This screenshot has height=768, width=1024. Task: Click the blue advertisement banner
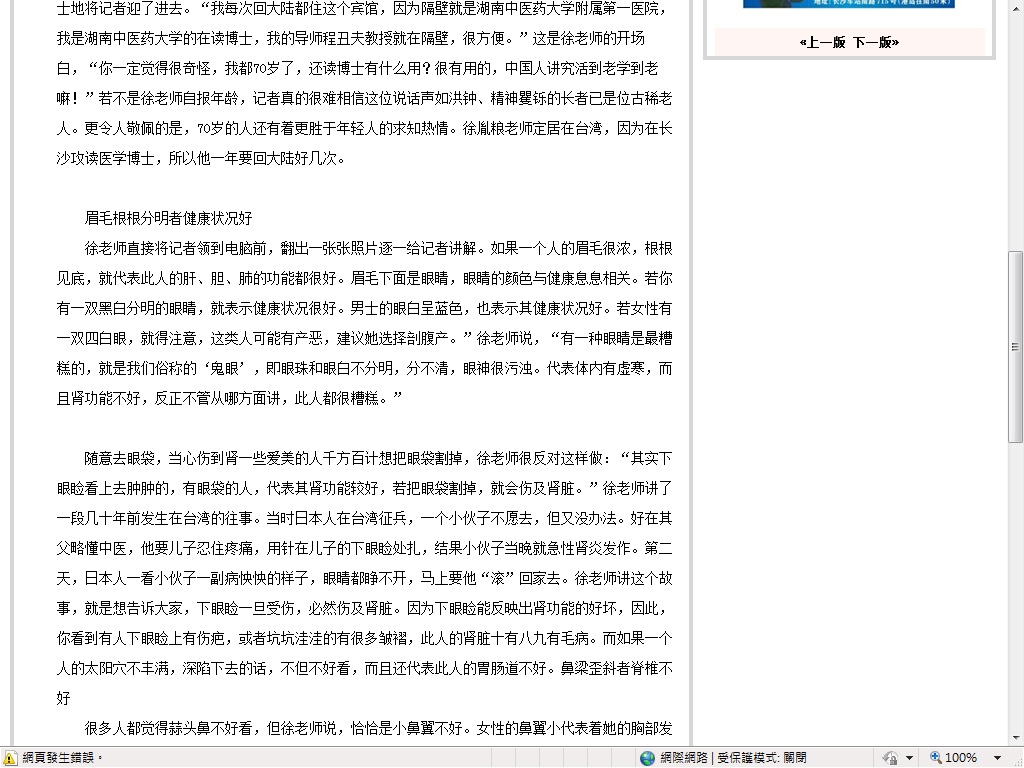(850, 5)
